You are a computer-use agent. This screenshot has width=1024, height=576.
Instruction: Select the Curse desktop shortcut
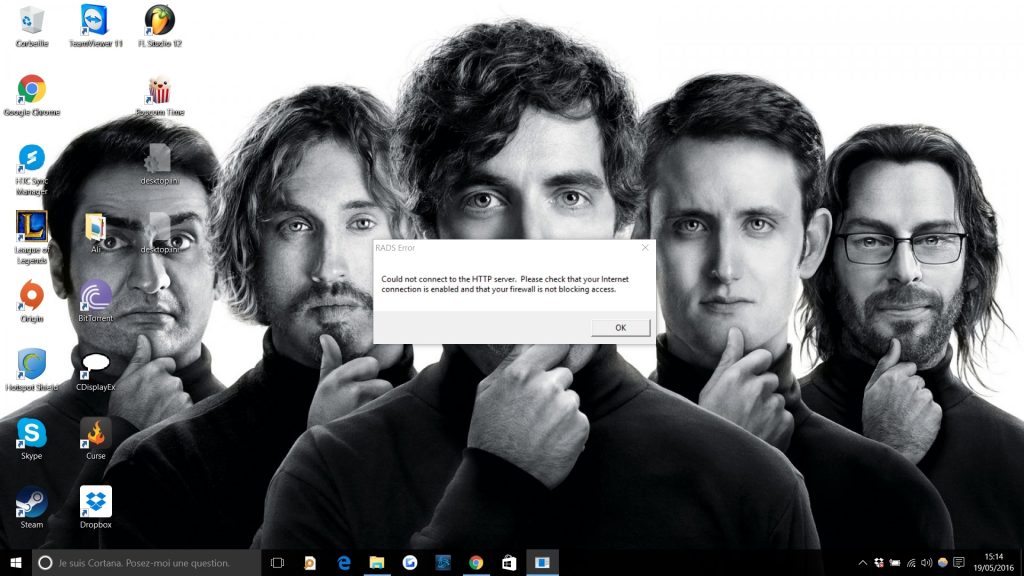pos(96,433)
